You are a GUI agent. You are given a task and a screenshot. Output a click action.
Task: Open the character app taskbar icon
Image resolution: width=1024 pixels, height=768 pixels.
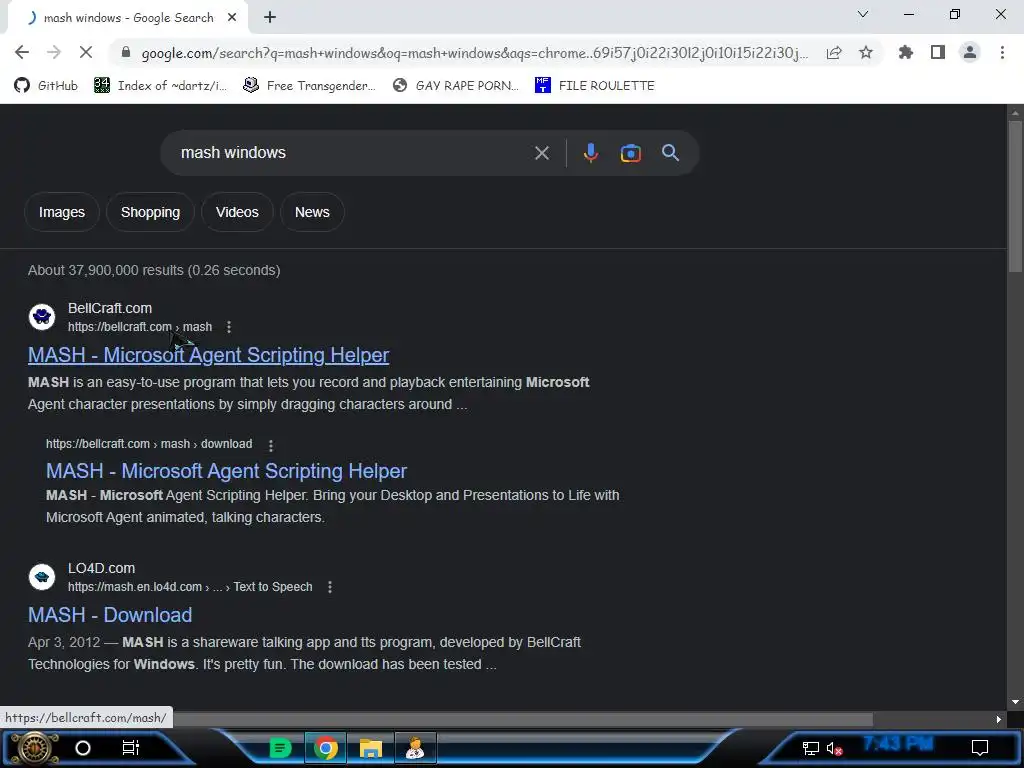[415, 748]
